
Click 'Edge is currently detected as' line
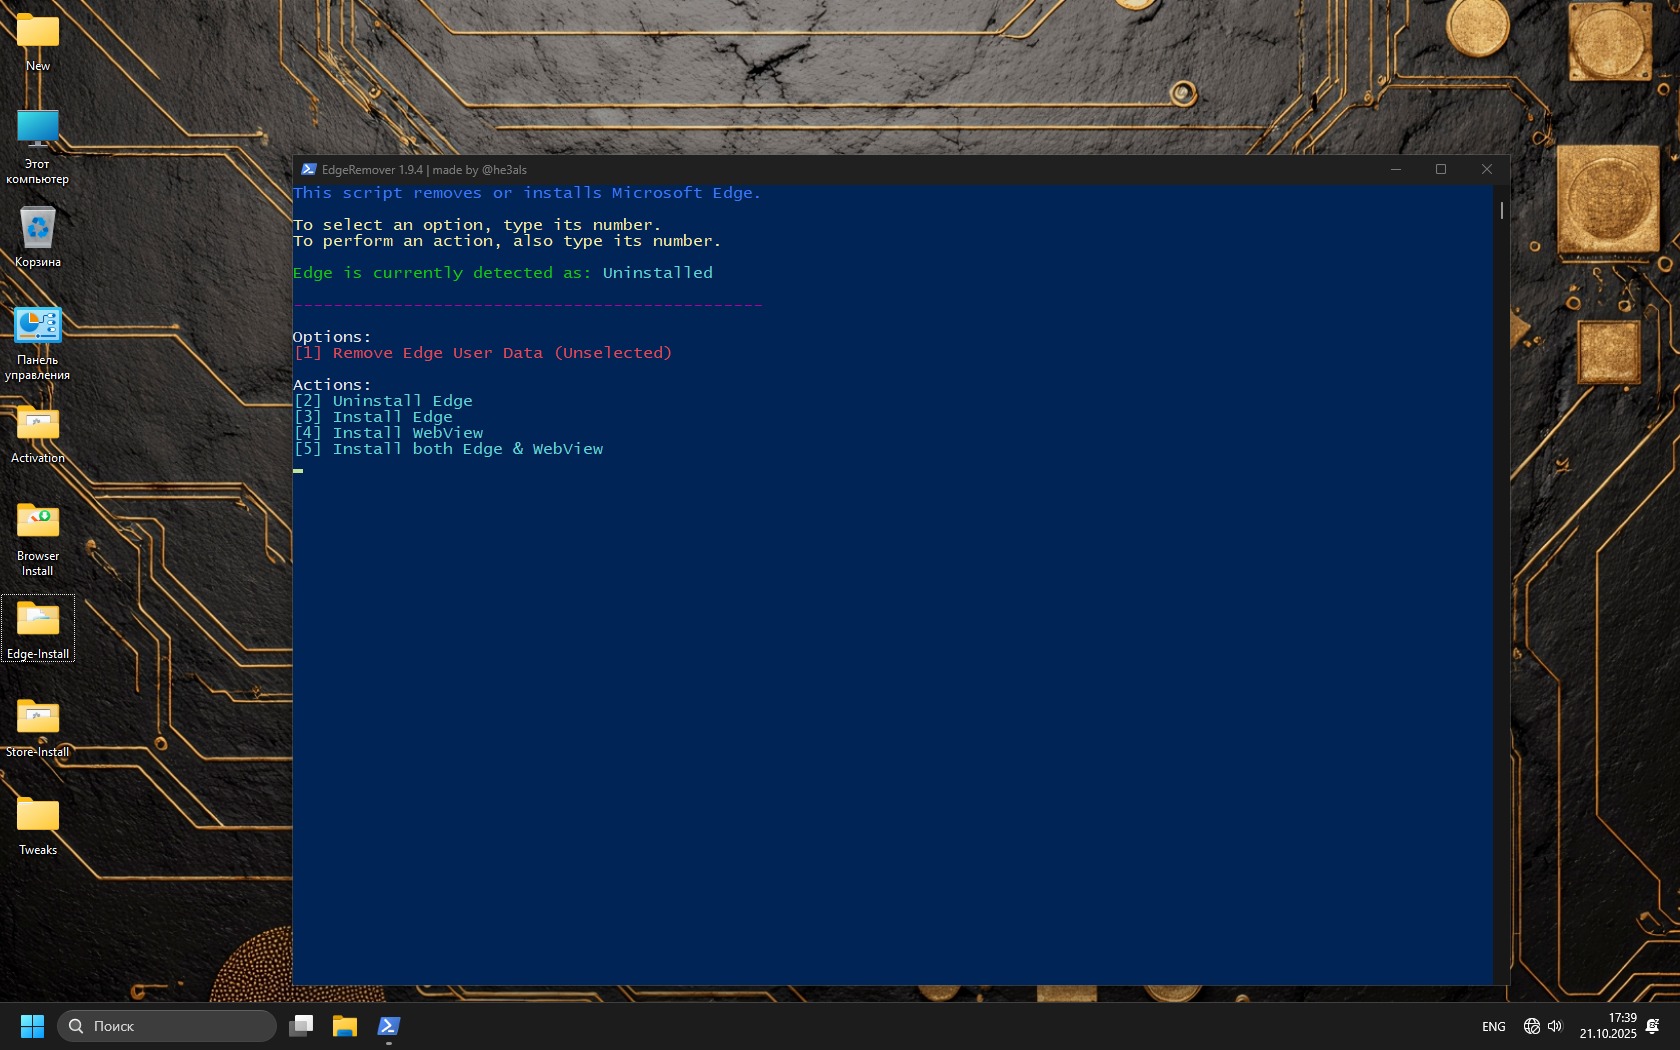click(503, 273)
